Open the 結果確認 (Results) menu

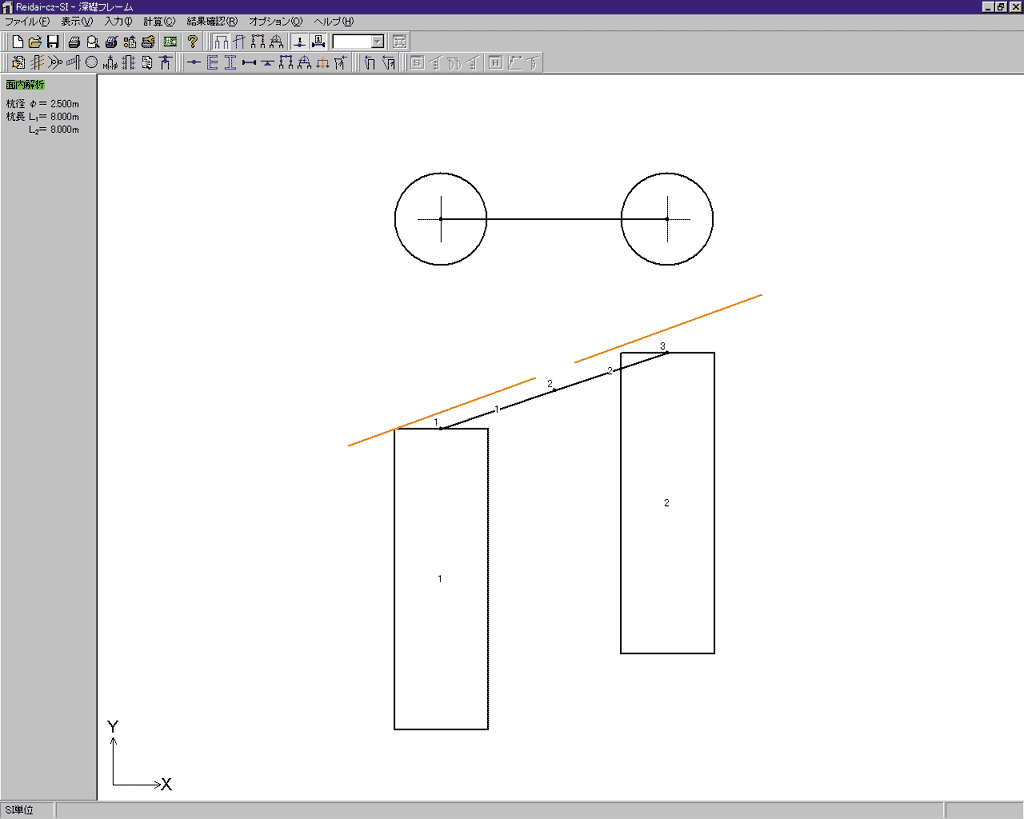212,21
